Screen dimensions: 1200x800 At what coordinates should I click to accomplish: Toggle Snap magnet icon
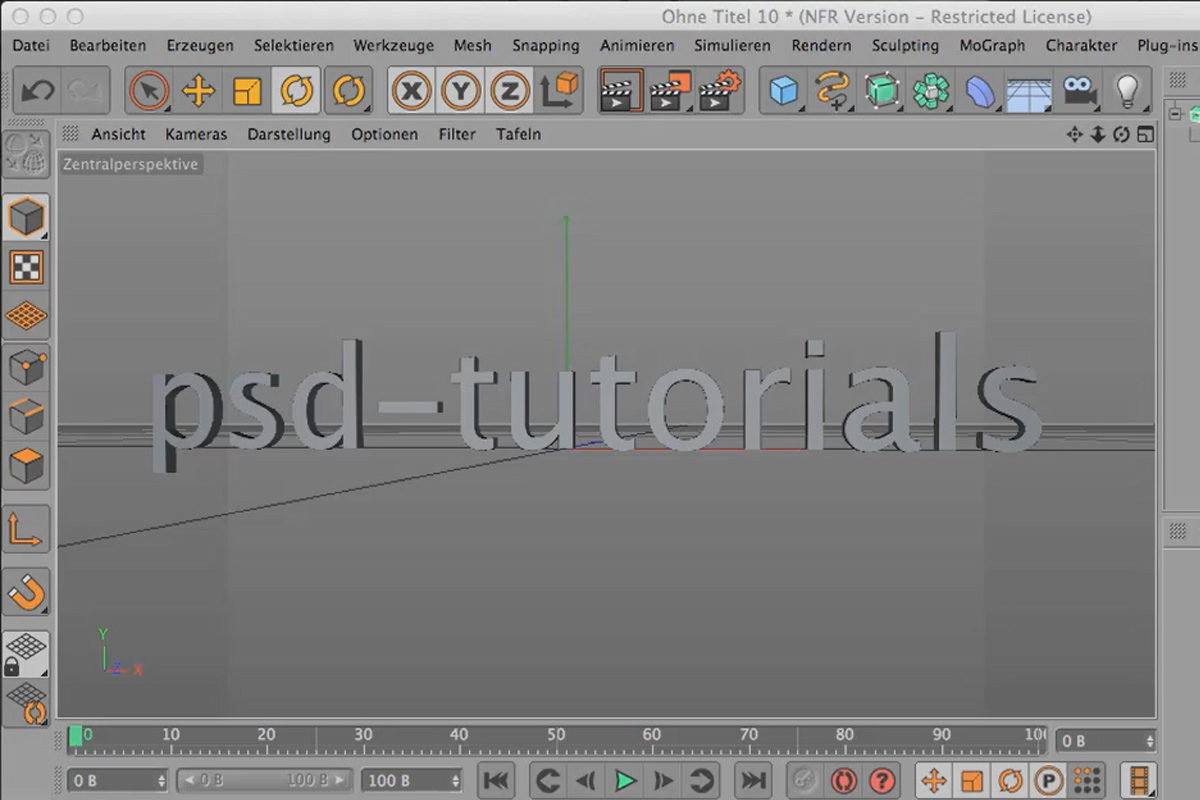tap(26, 593)
